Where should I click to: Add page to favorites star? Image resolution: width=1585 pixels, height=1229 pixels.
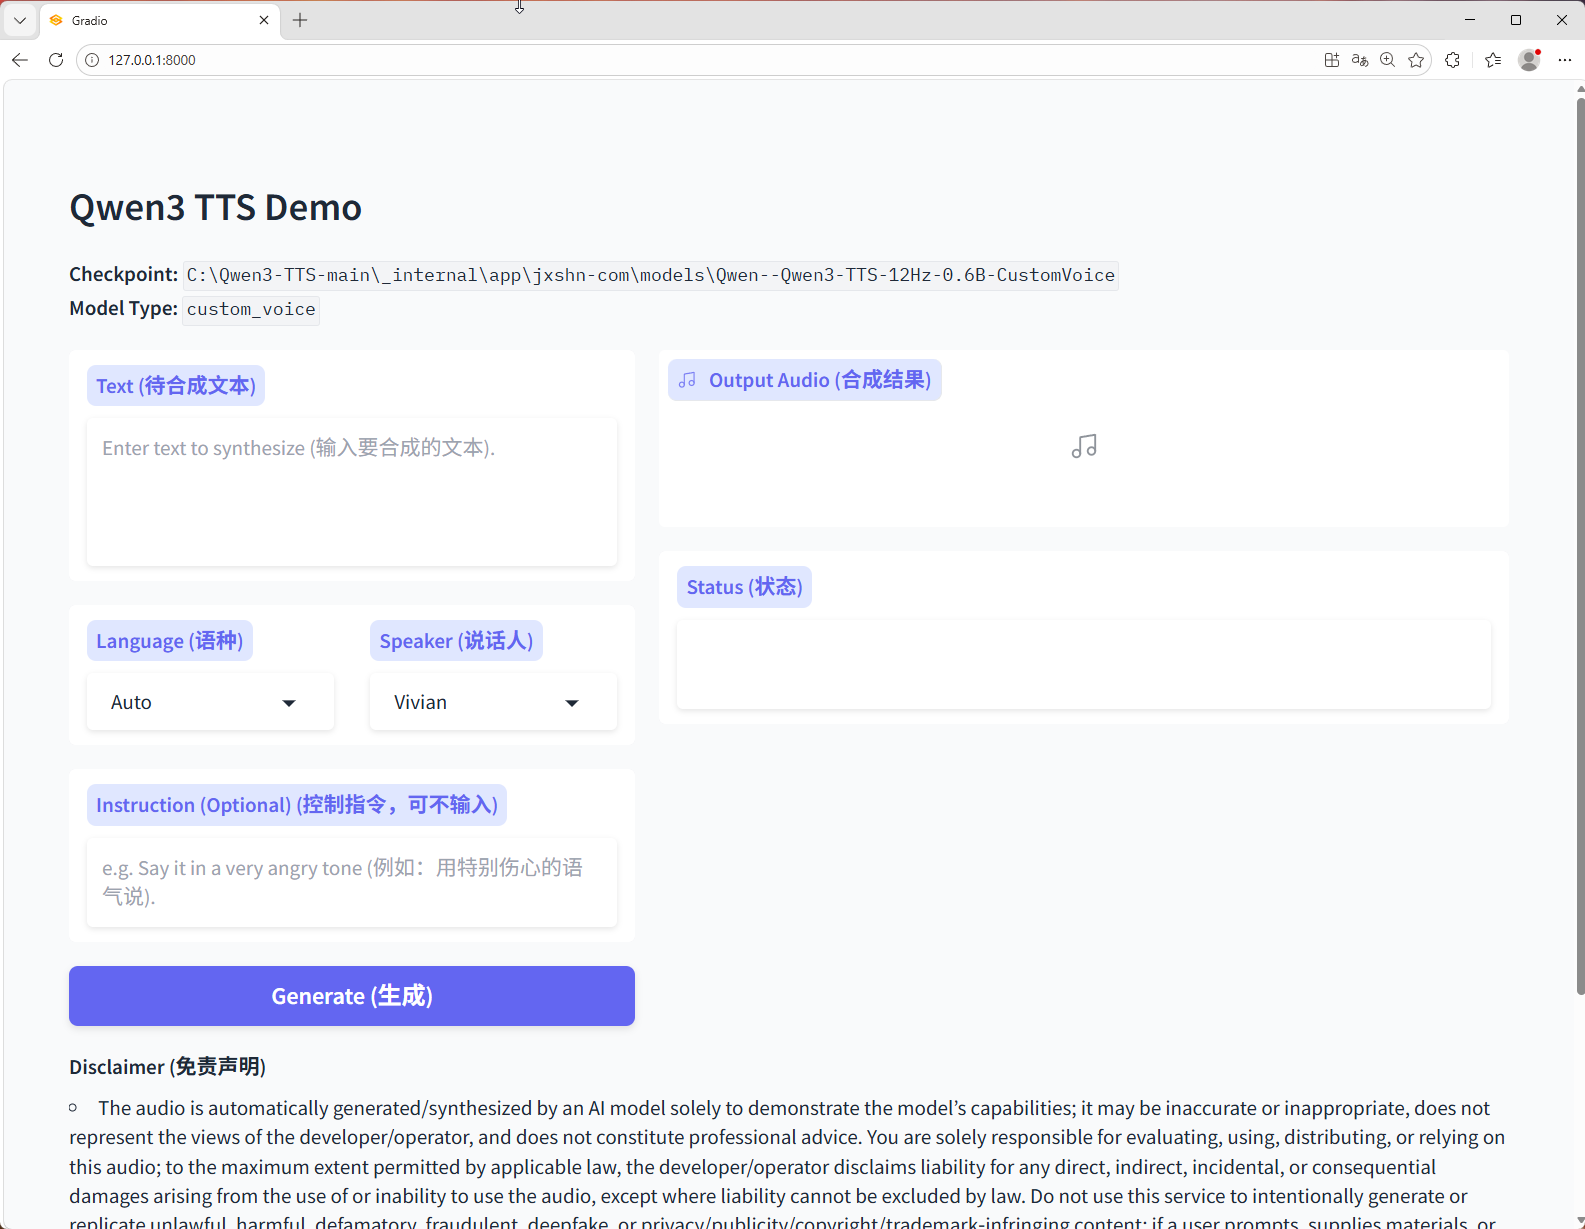tap(1416, 60)
